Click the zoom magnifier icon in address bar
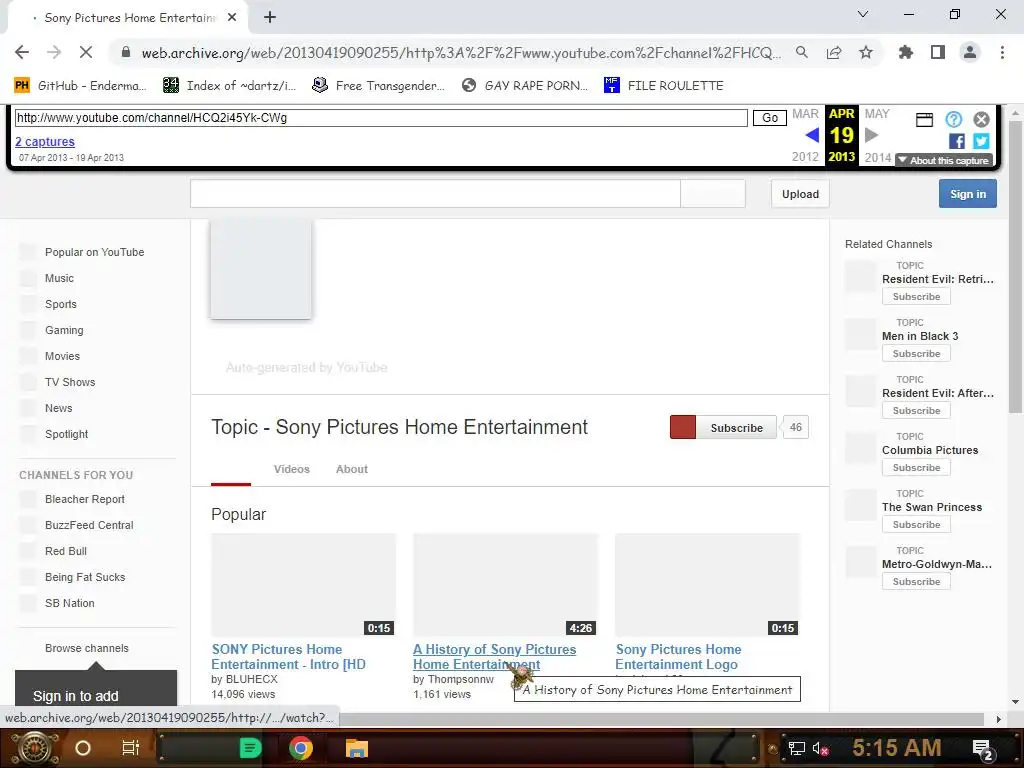 click(x=802, y=52)
